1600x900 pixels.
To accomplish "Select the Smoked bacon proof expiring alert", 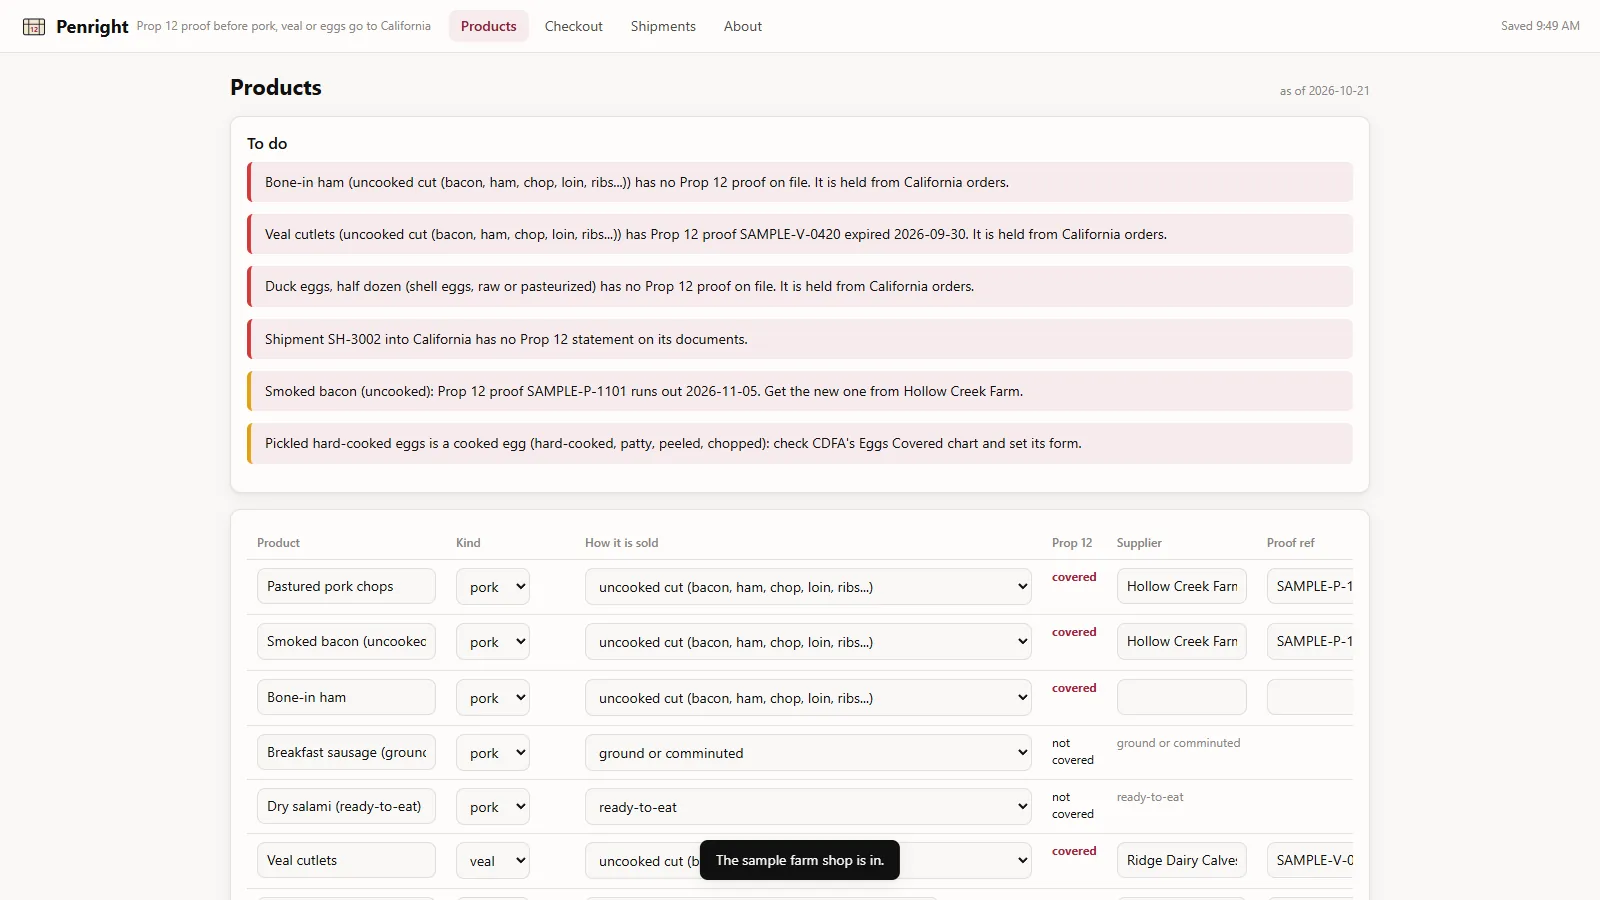I will pyautogui.click(x=800, y=391).
